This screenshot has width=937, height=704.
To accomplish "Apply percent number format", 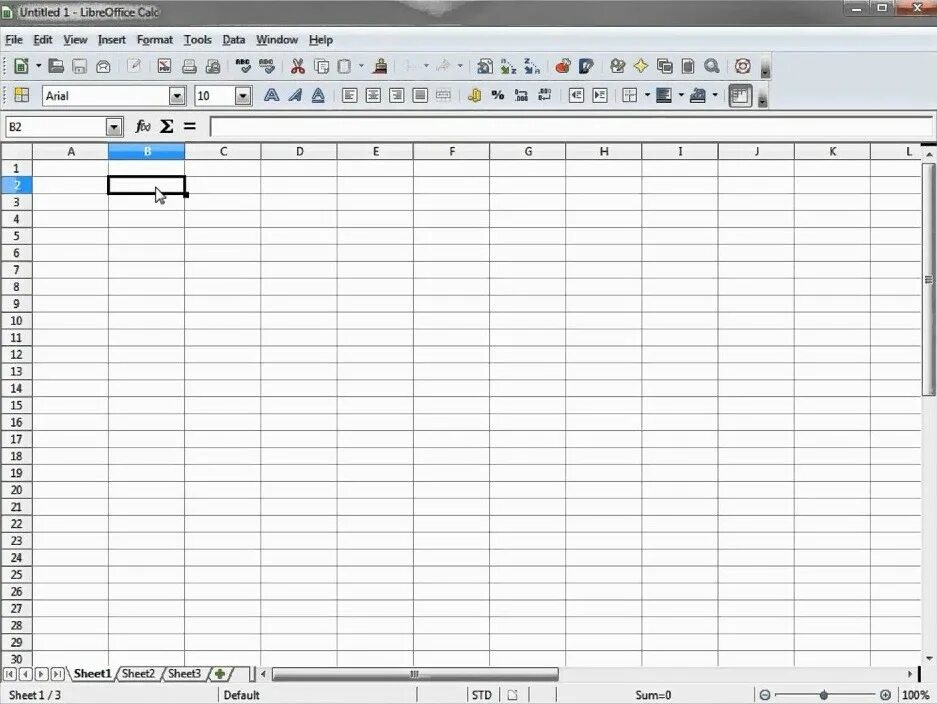I will [498, 96].
